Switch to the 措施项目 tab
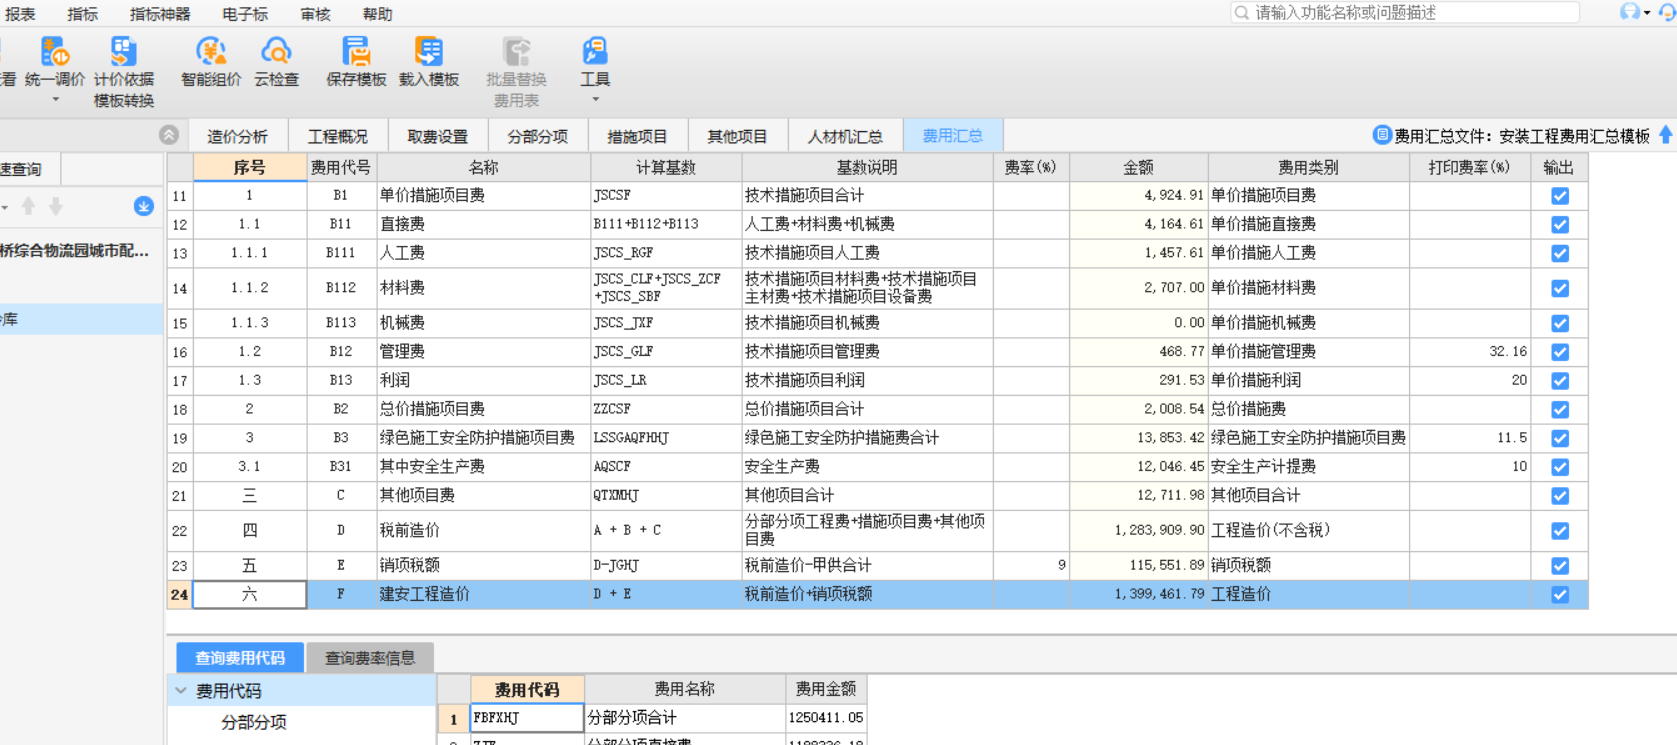This screenshot has height=745, width=1677. coord(637,136)
